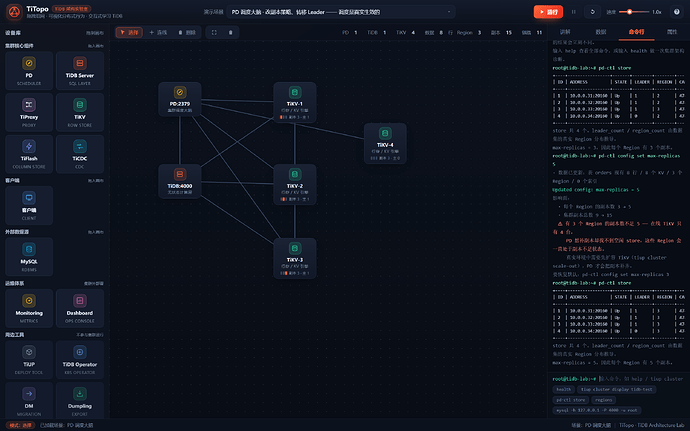Pick the TiKV row store component
The width and height of the screenshot is (690, 431).
pos(80,112)
